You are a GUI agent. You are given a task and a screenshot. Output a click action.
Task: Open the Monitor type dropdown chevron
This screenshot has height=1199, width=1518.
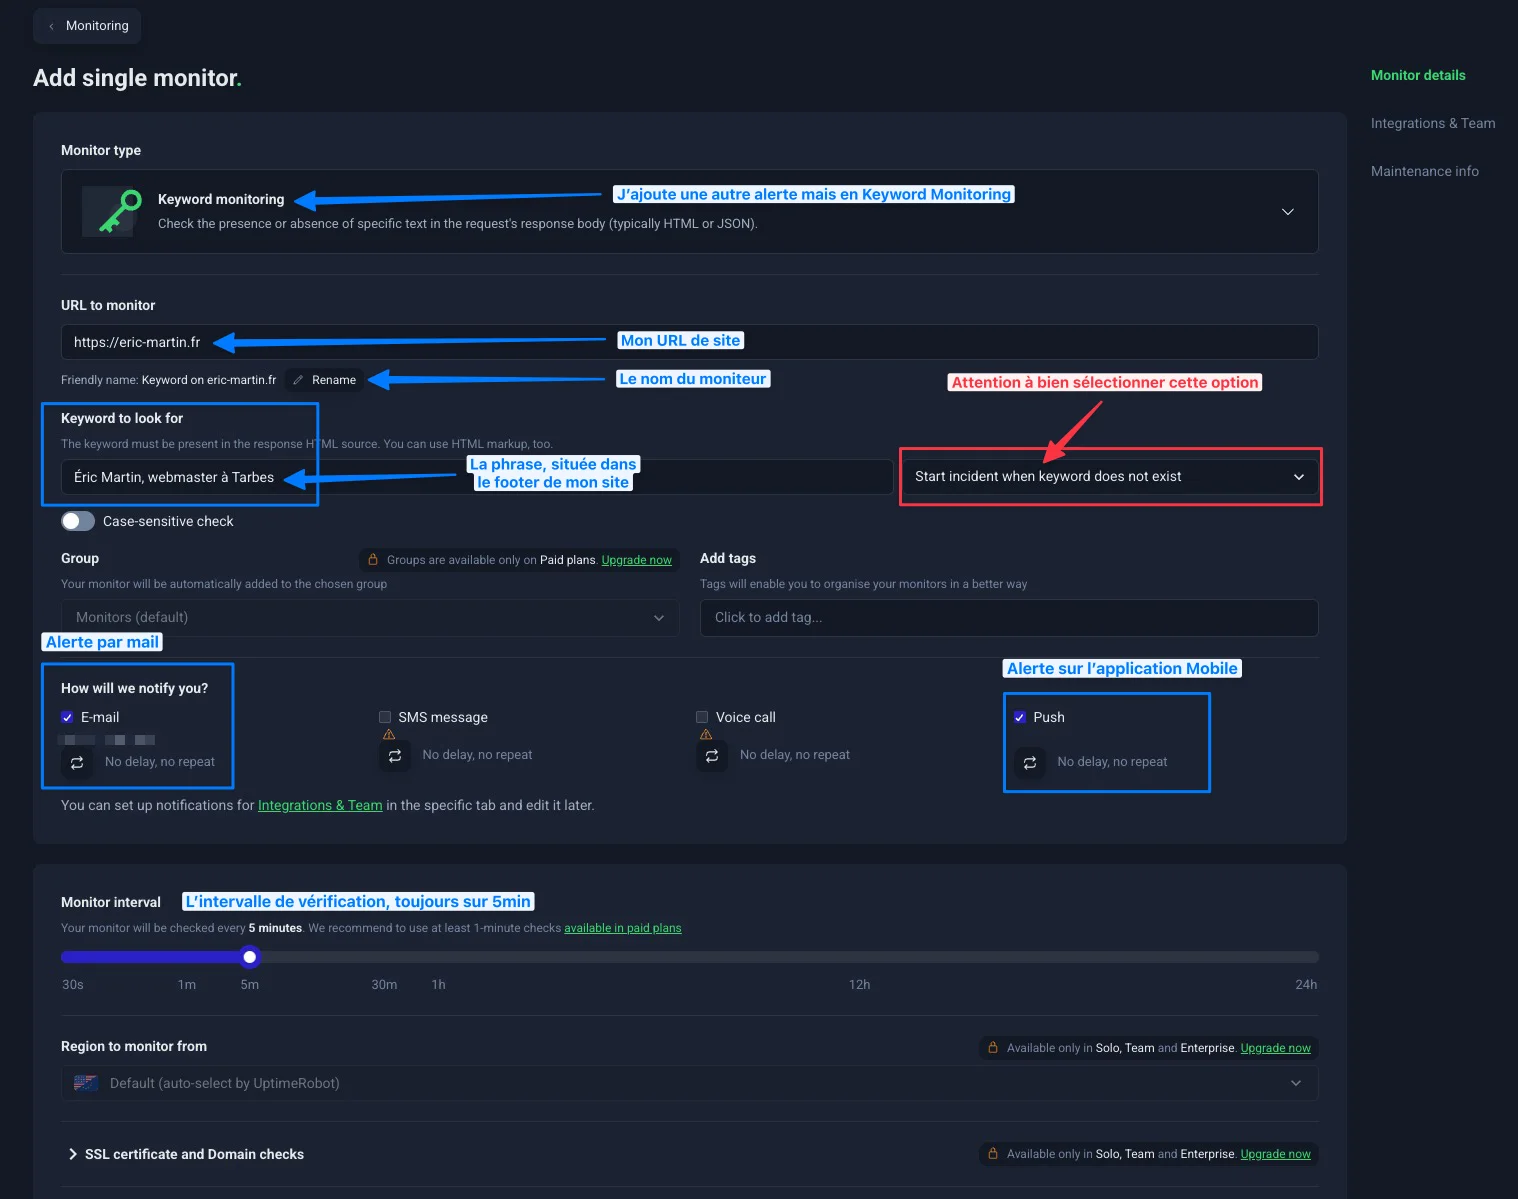(1287, 212)
